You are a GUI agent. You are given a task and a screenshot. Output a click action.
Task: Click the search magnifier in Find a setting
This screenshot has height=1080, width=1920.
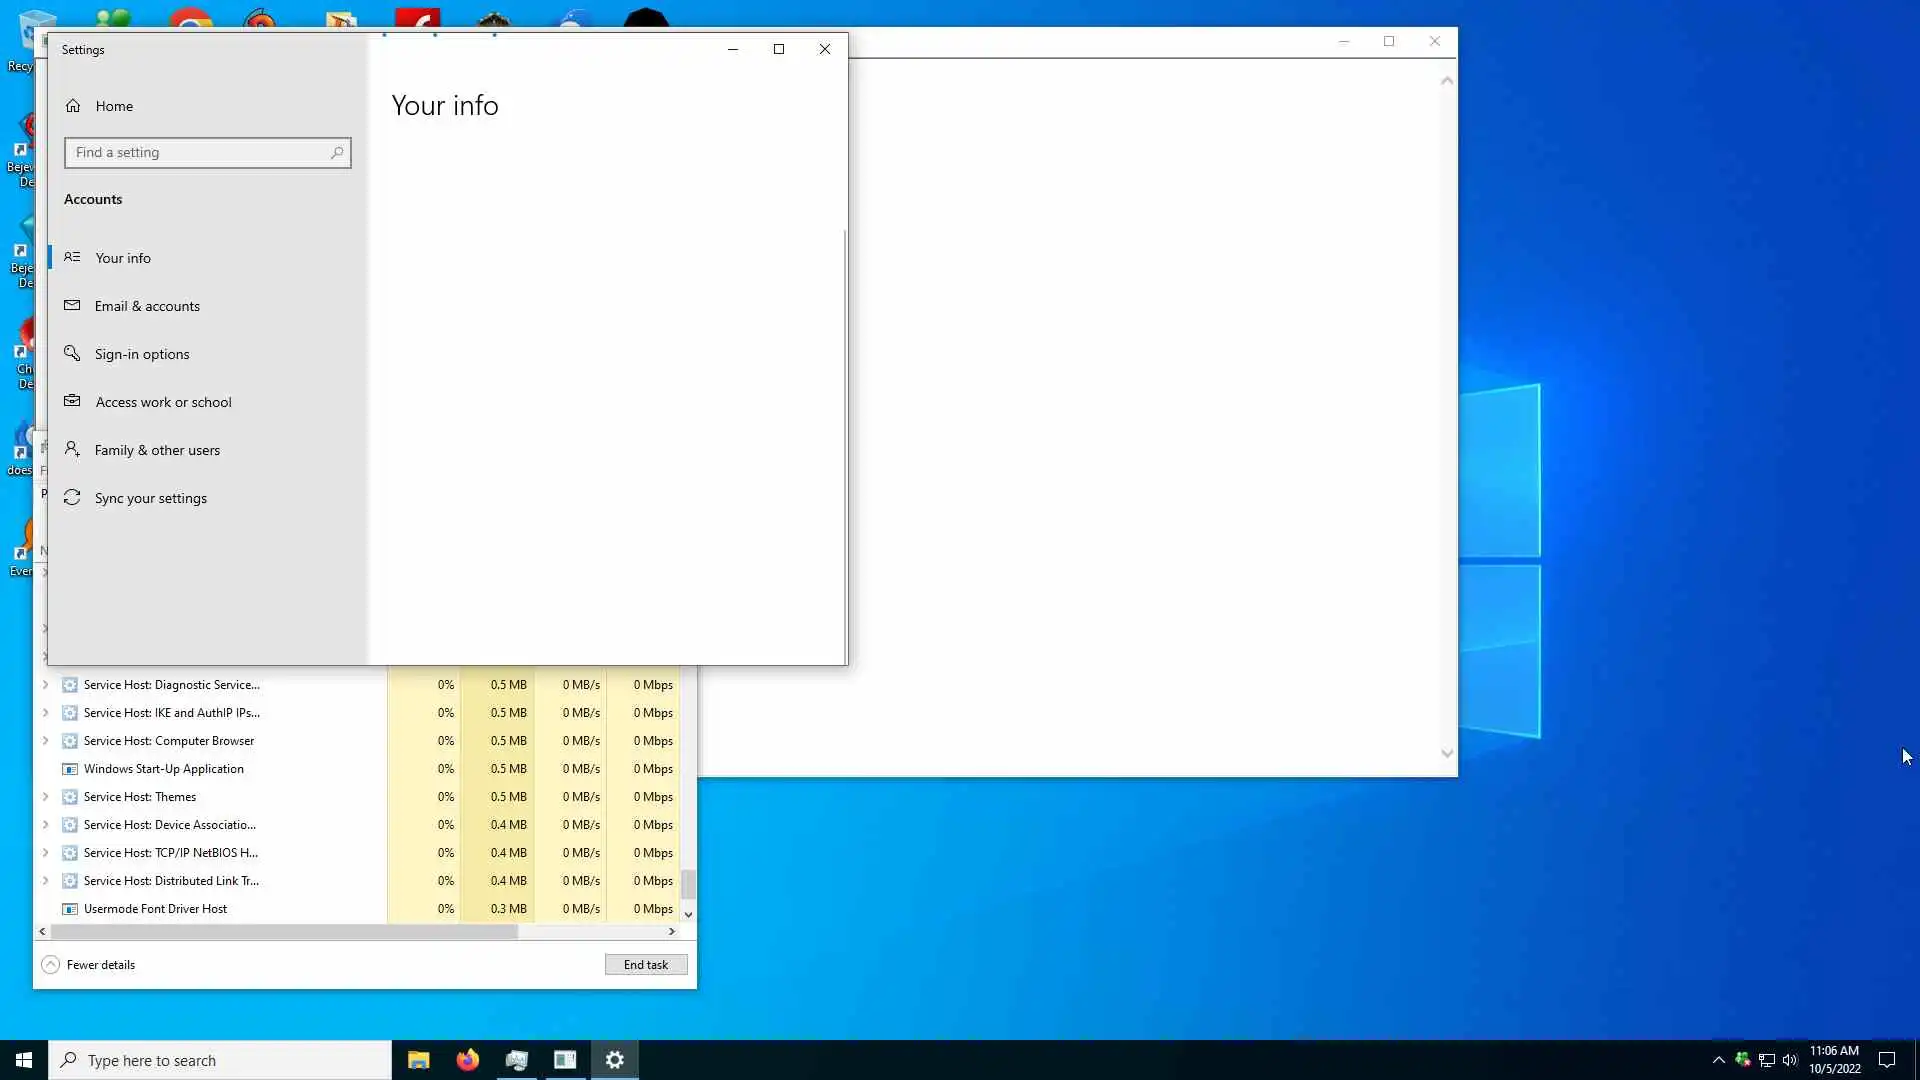click(x=337, y=153)
